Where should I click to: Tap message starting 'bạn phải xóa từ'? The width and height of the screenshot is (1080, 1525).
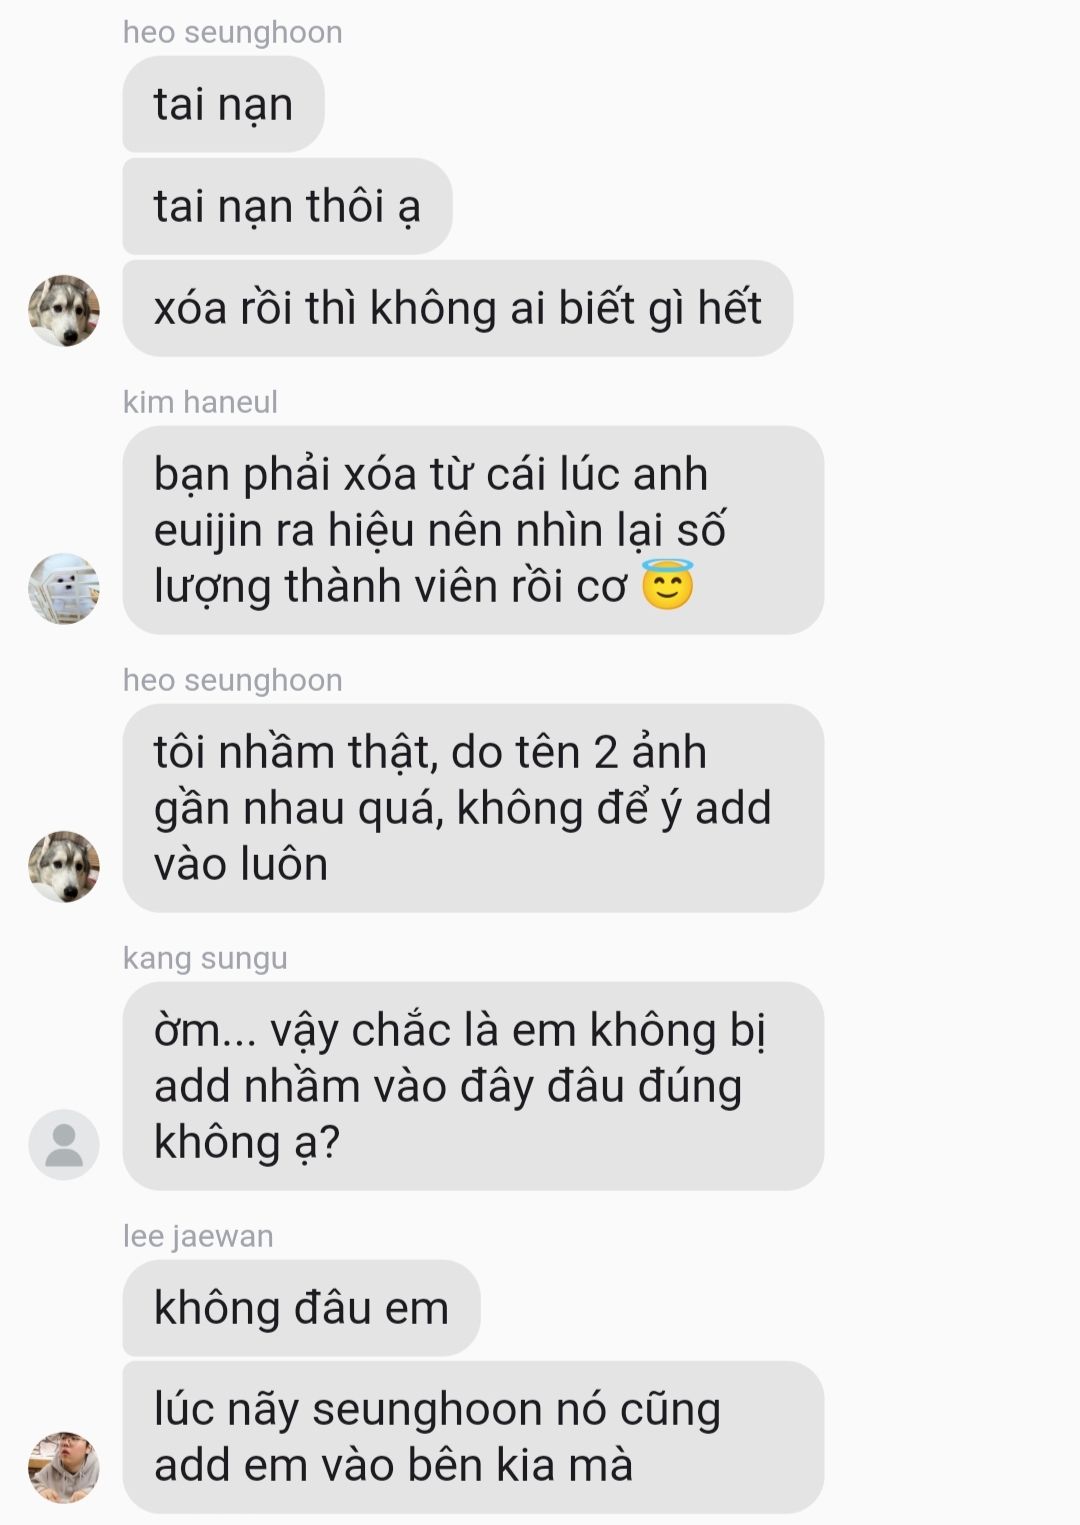(x=473, y=530)
